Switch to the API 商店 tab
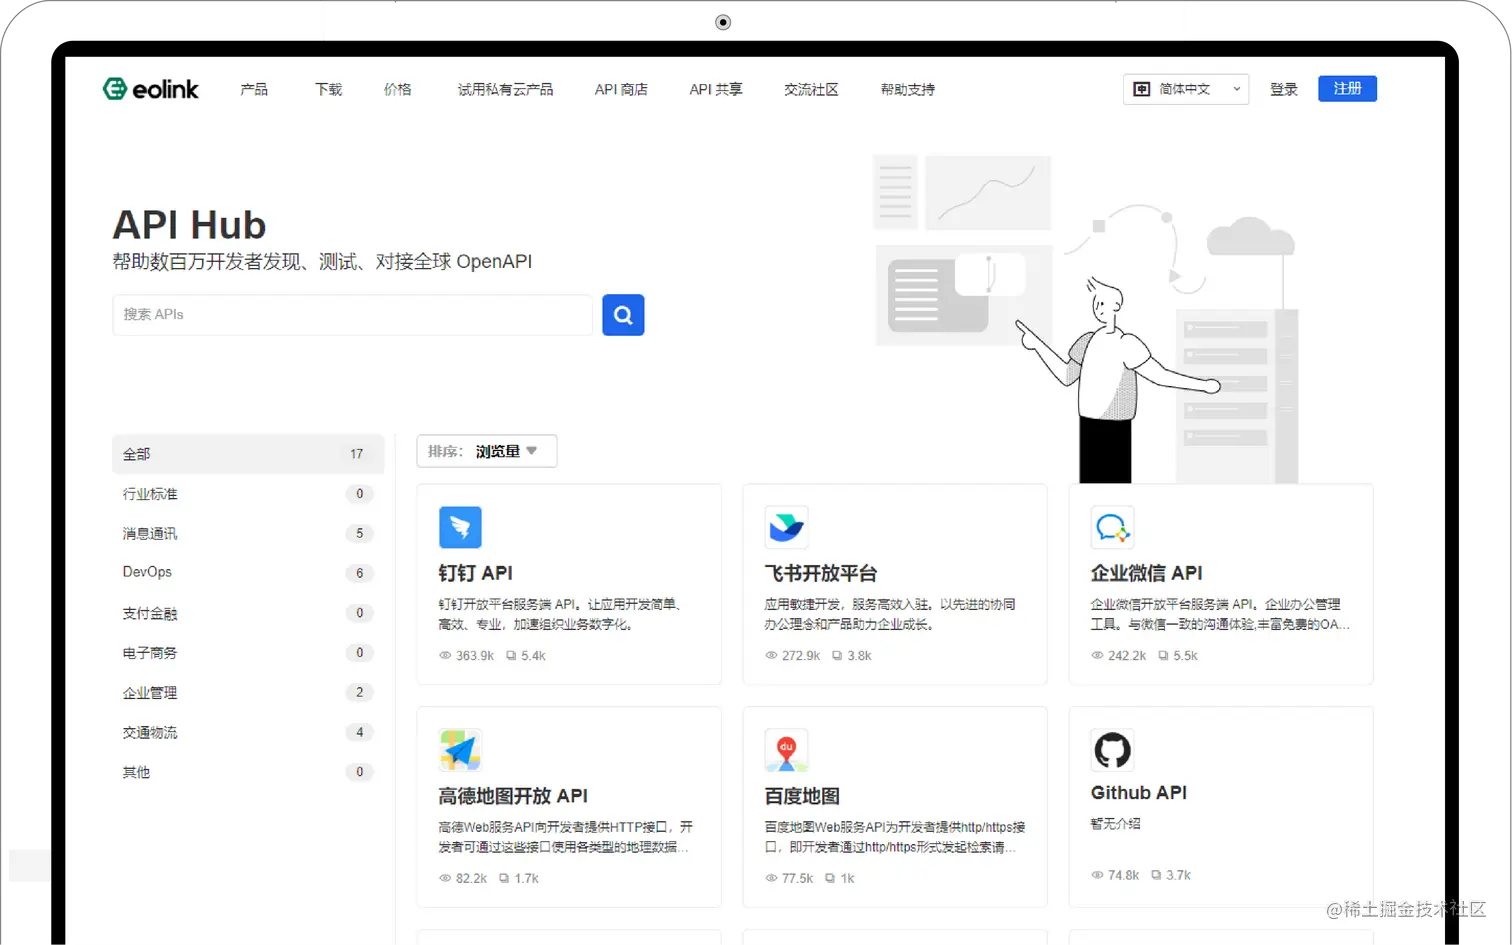The width and height of the screenshot is (1512, 945). (620, 89)
